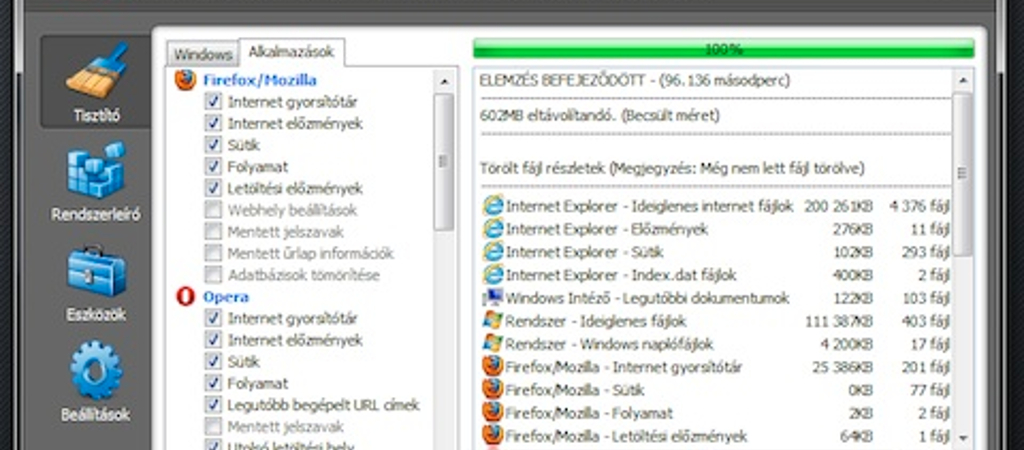Uncheck Firefox Letöltési előzmények checkbox
This screenshot has width=1024, height=450.
pyautogui.click(x=213, y=188)
